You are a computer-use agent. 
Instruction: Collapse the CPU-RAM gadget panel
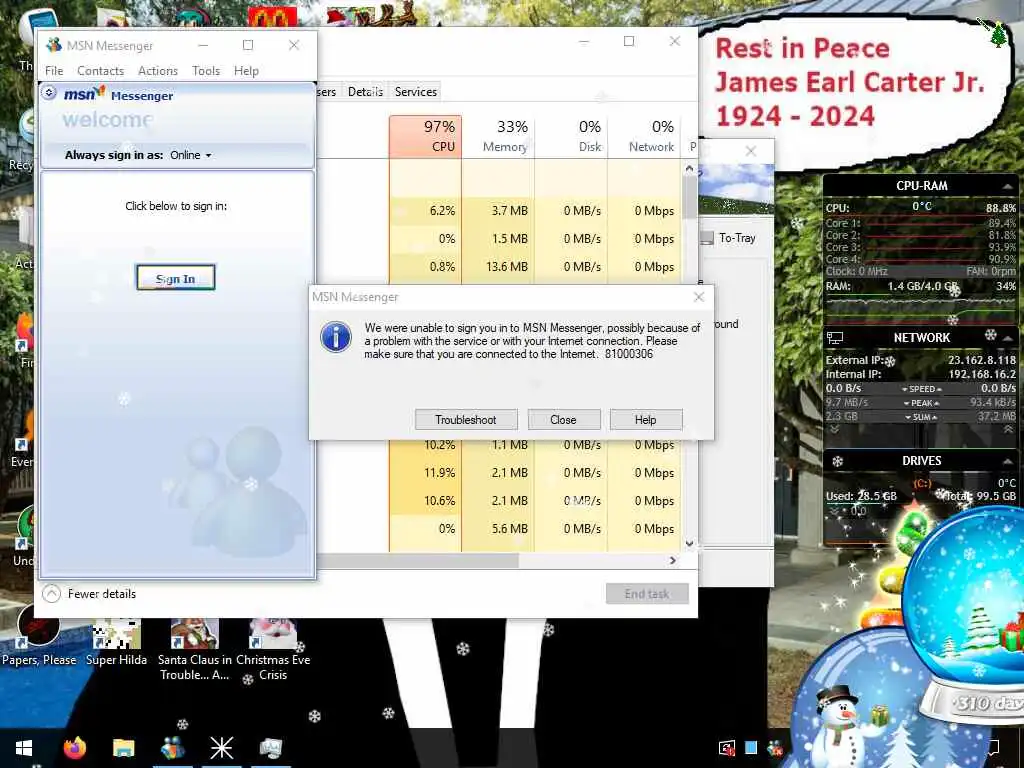point(1007,186)
